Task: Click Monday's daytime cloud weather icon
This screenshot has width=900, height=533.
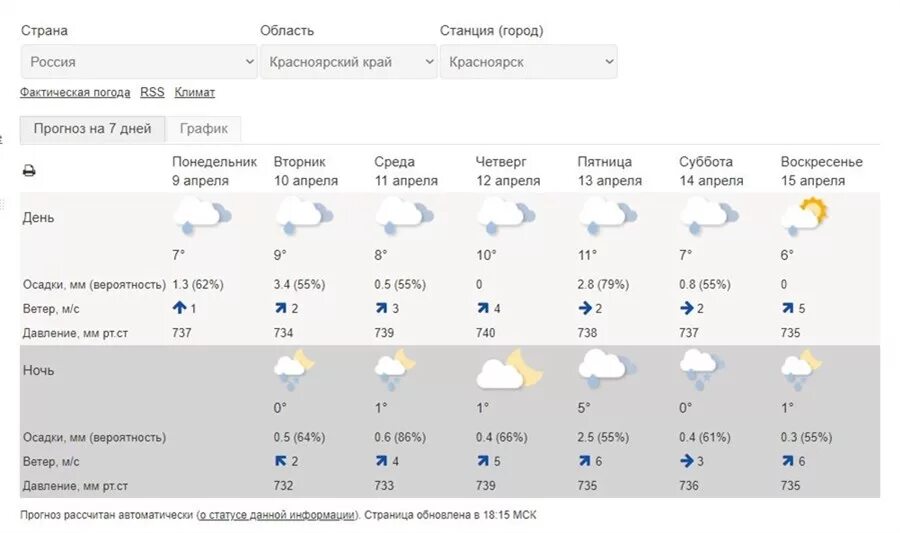Action: [202, 216]
